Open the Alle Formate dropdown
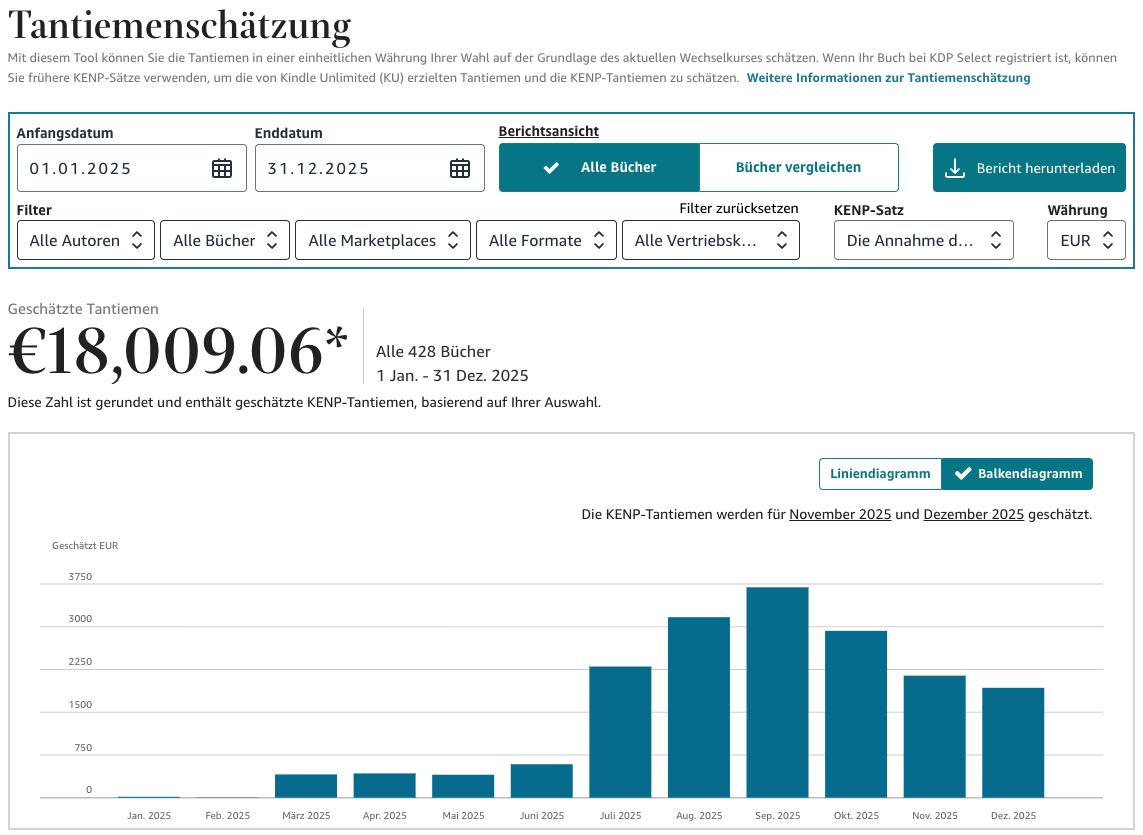Screen dimensions: 1143x835 (546, 240)
